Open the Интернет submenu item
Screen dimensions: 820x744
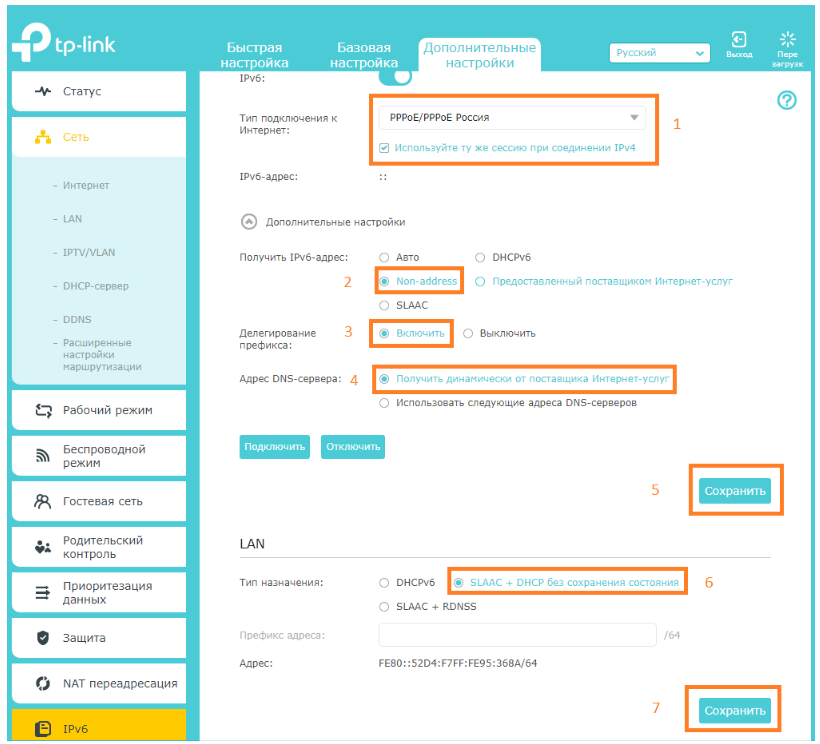pos(86,186)
